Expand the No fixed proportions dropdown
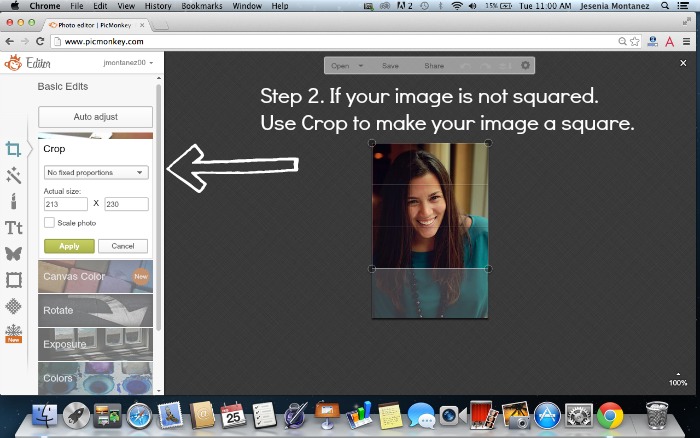Image resolution: width=700 pixels, height=438 pixels. point(96,172)
